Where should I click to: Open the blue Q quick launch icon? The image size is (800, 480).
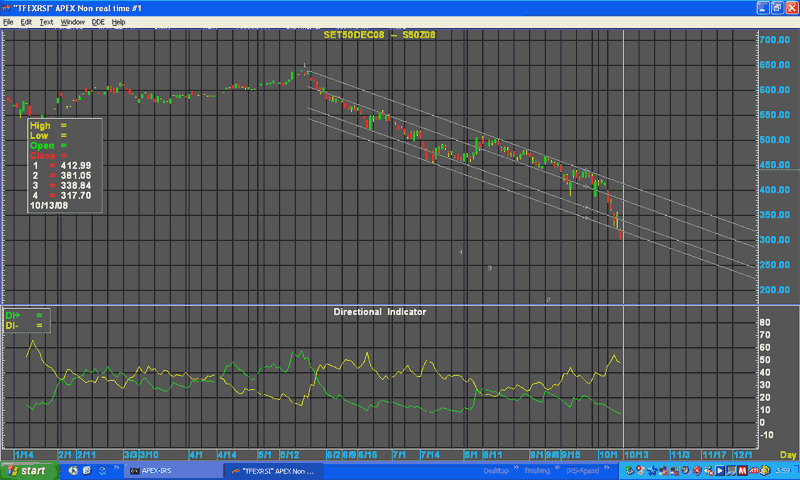point(103,471)
